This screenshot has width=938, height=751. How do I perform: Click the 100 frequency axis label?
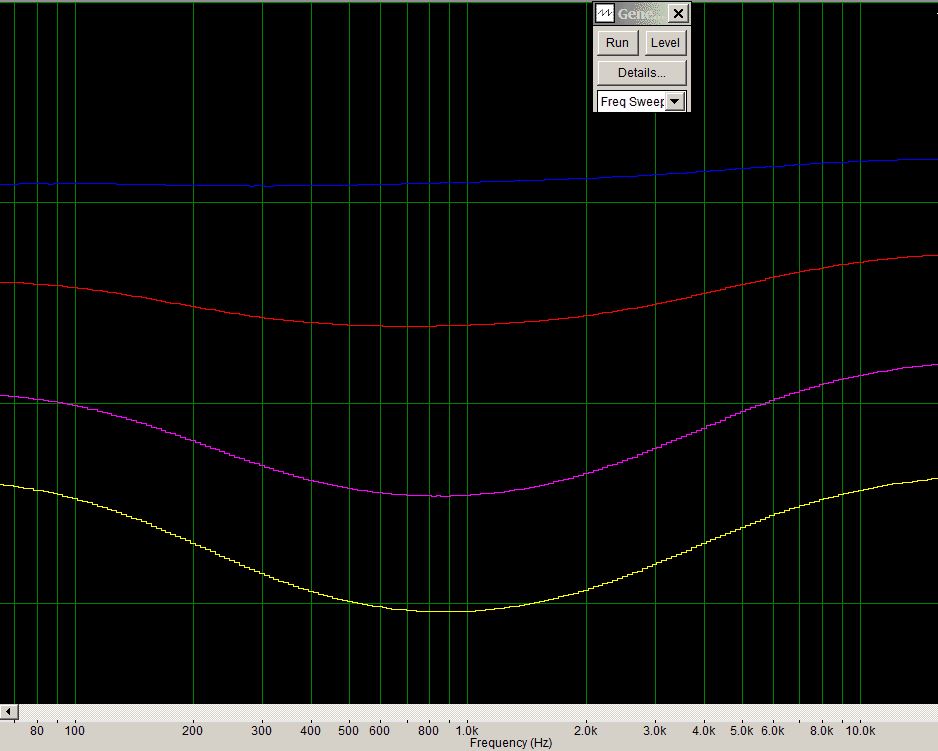[x=75, y=730]
